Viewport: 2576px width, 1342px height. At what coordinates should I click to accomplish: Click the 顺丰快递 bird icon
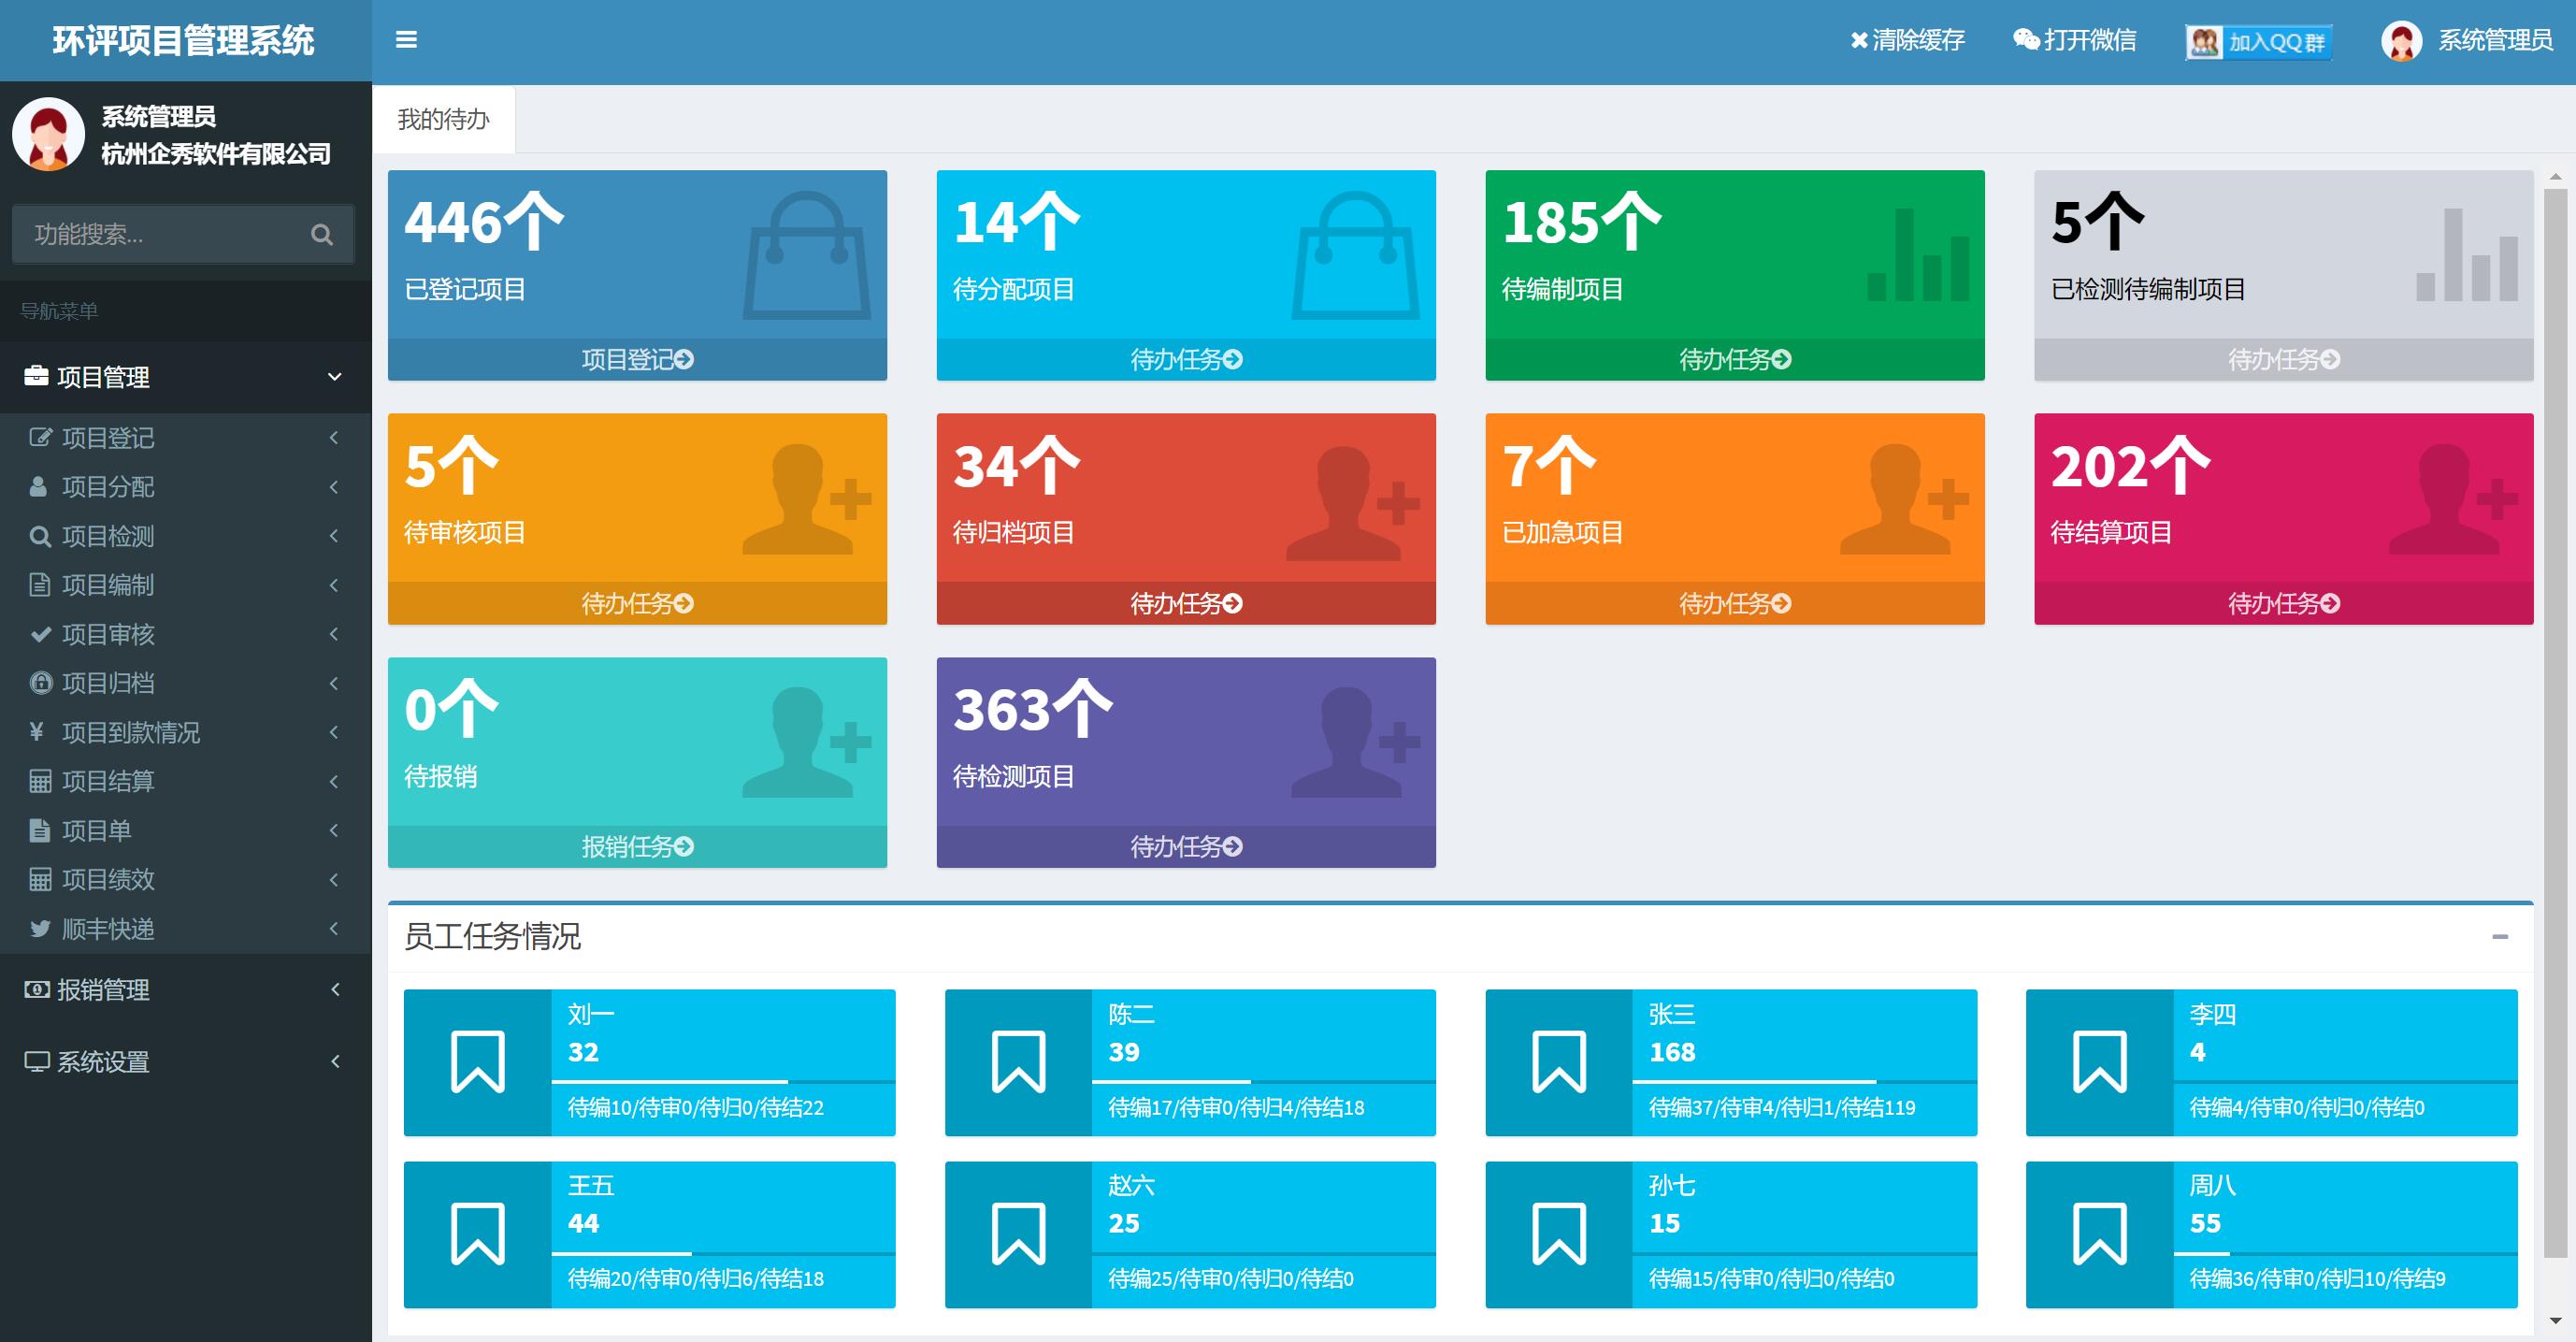(40, 929)
